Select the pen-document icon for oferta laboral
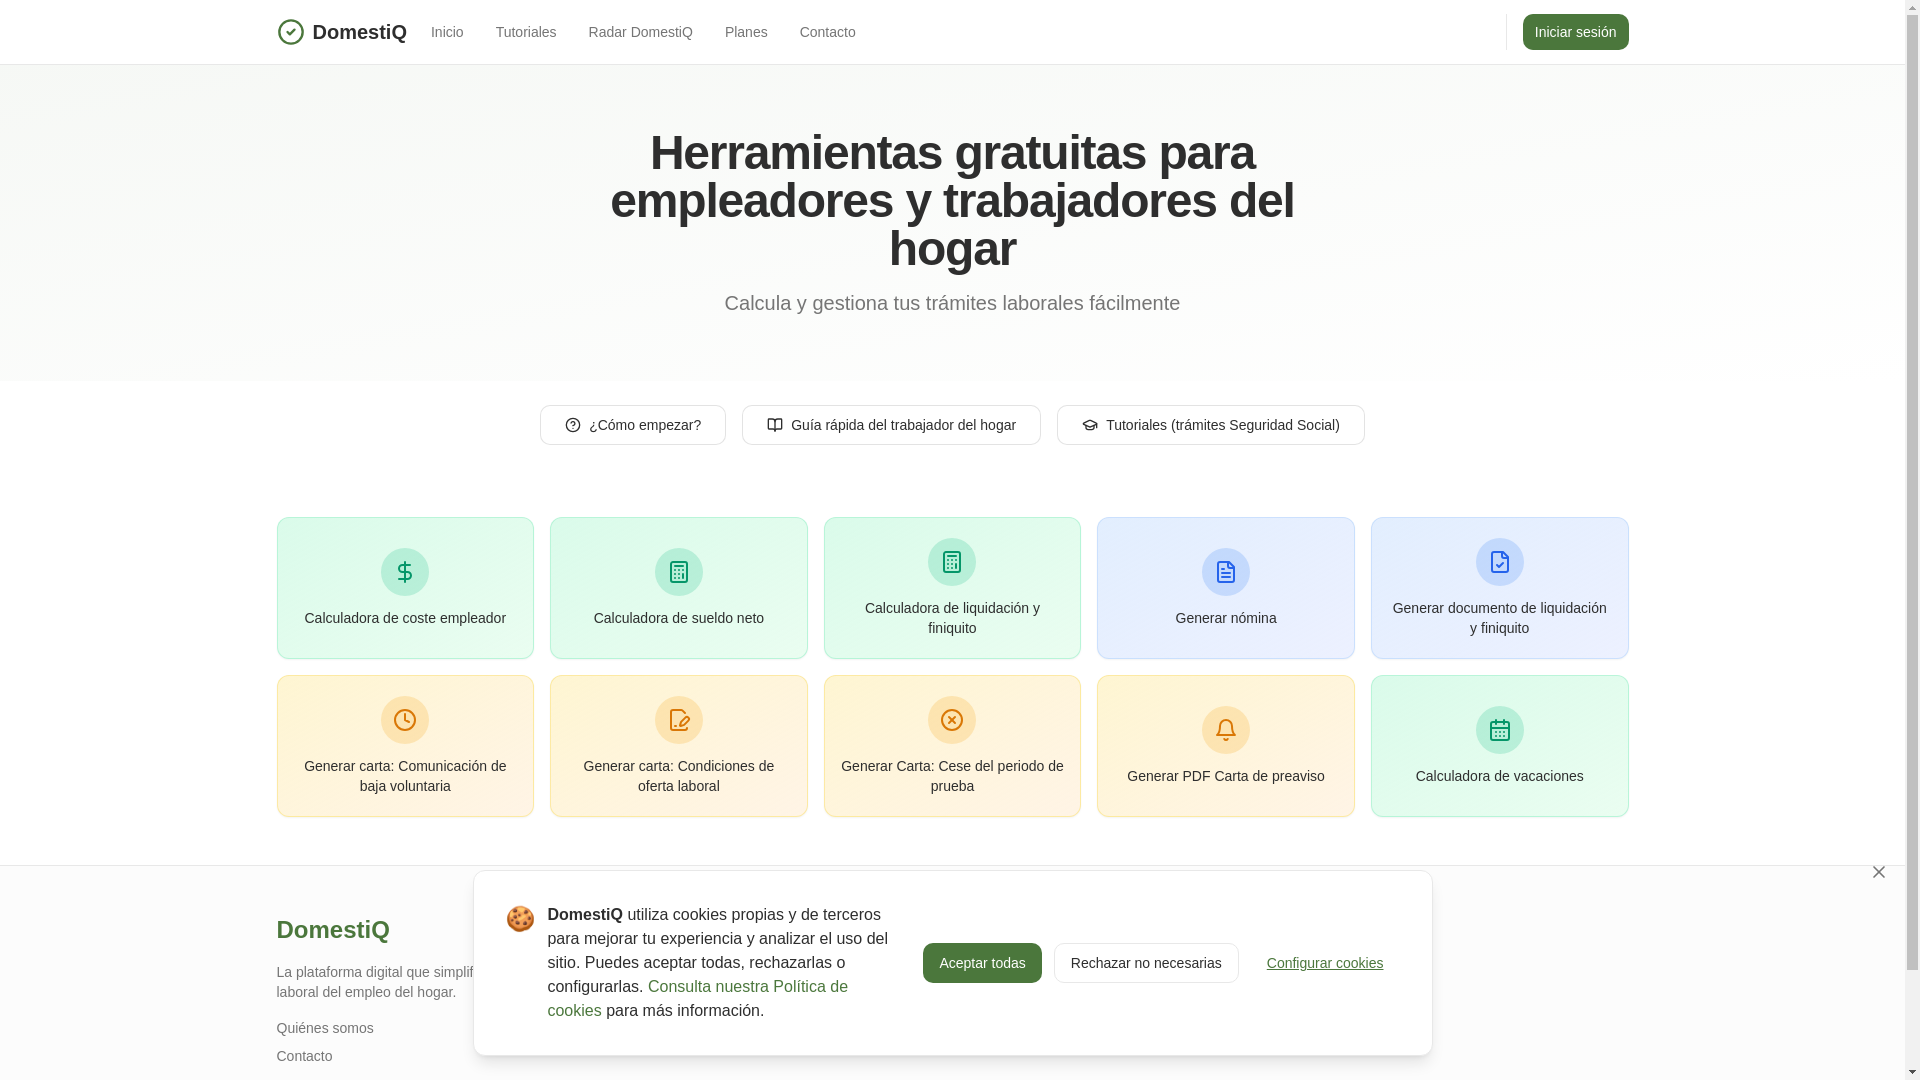Image resolution: width=1920 pixels, height=1080 pixels. (679, 720)
